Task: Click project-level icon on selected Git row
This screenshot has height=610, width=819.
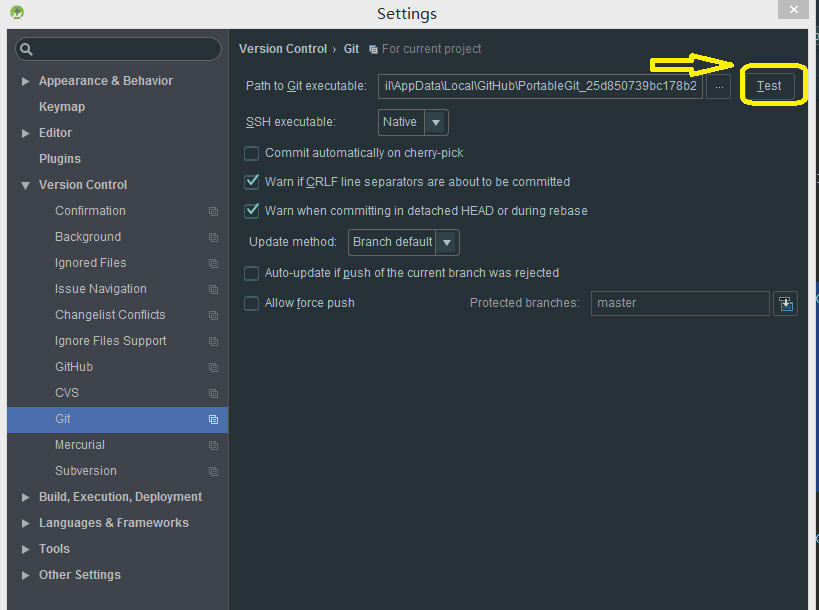Action: 213,419
